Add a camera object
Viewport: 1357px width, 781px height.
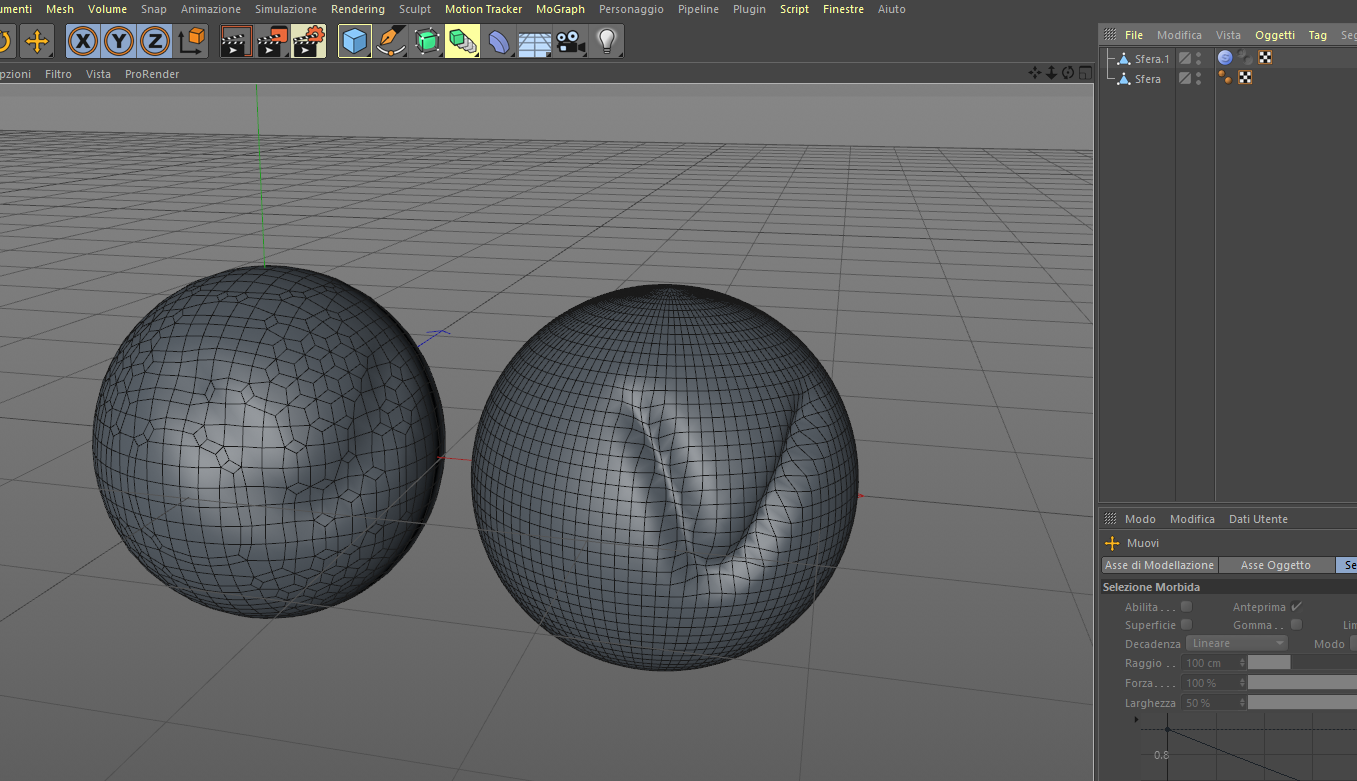click(570, 41)
